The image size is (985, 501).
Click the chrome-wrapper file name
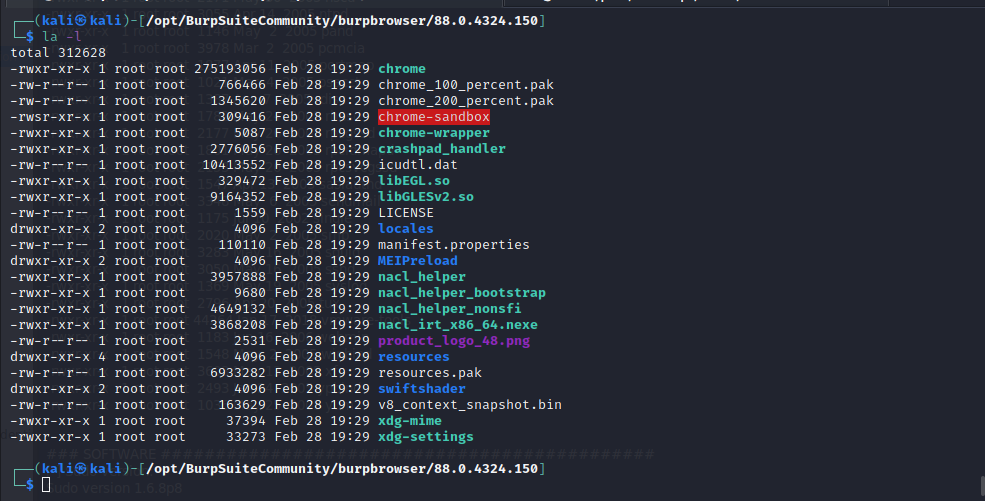(433, 133)
